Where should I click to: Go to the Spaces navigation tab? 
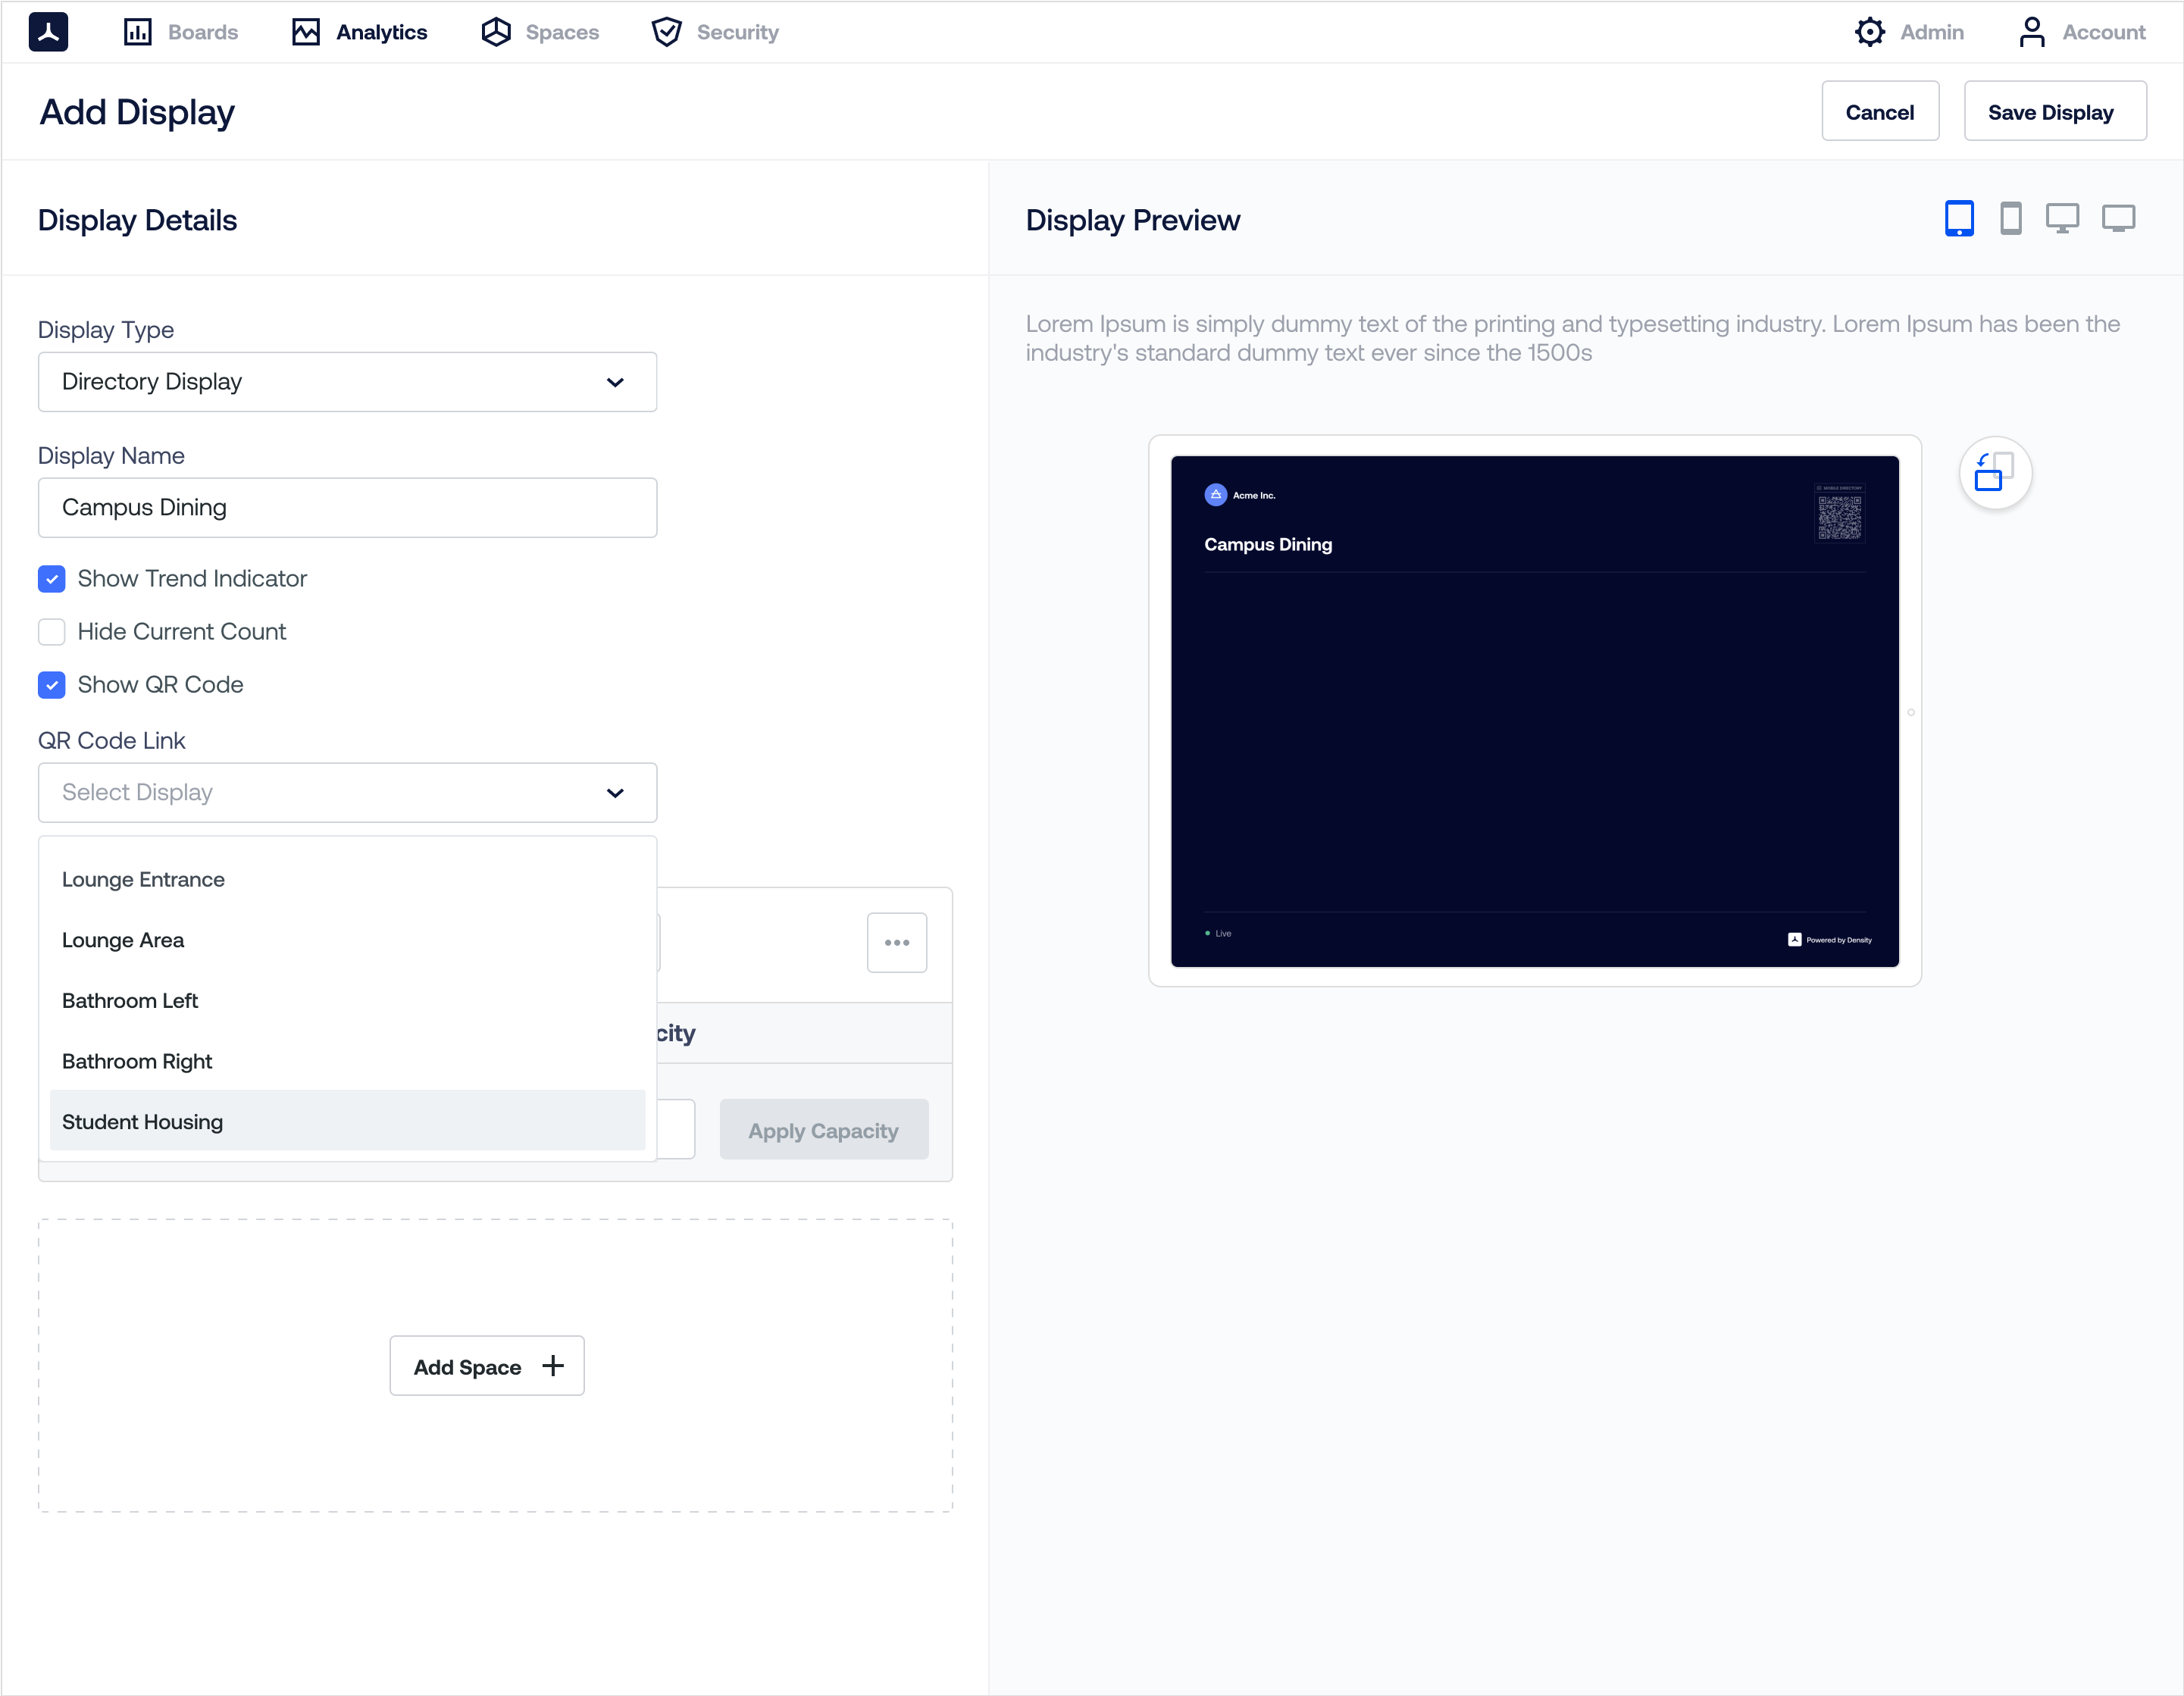540,32
